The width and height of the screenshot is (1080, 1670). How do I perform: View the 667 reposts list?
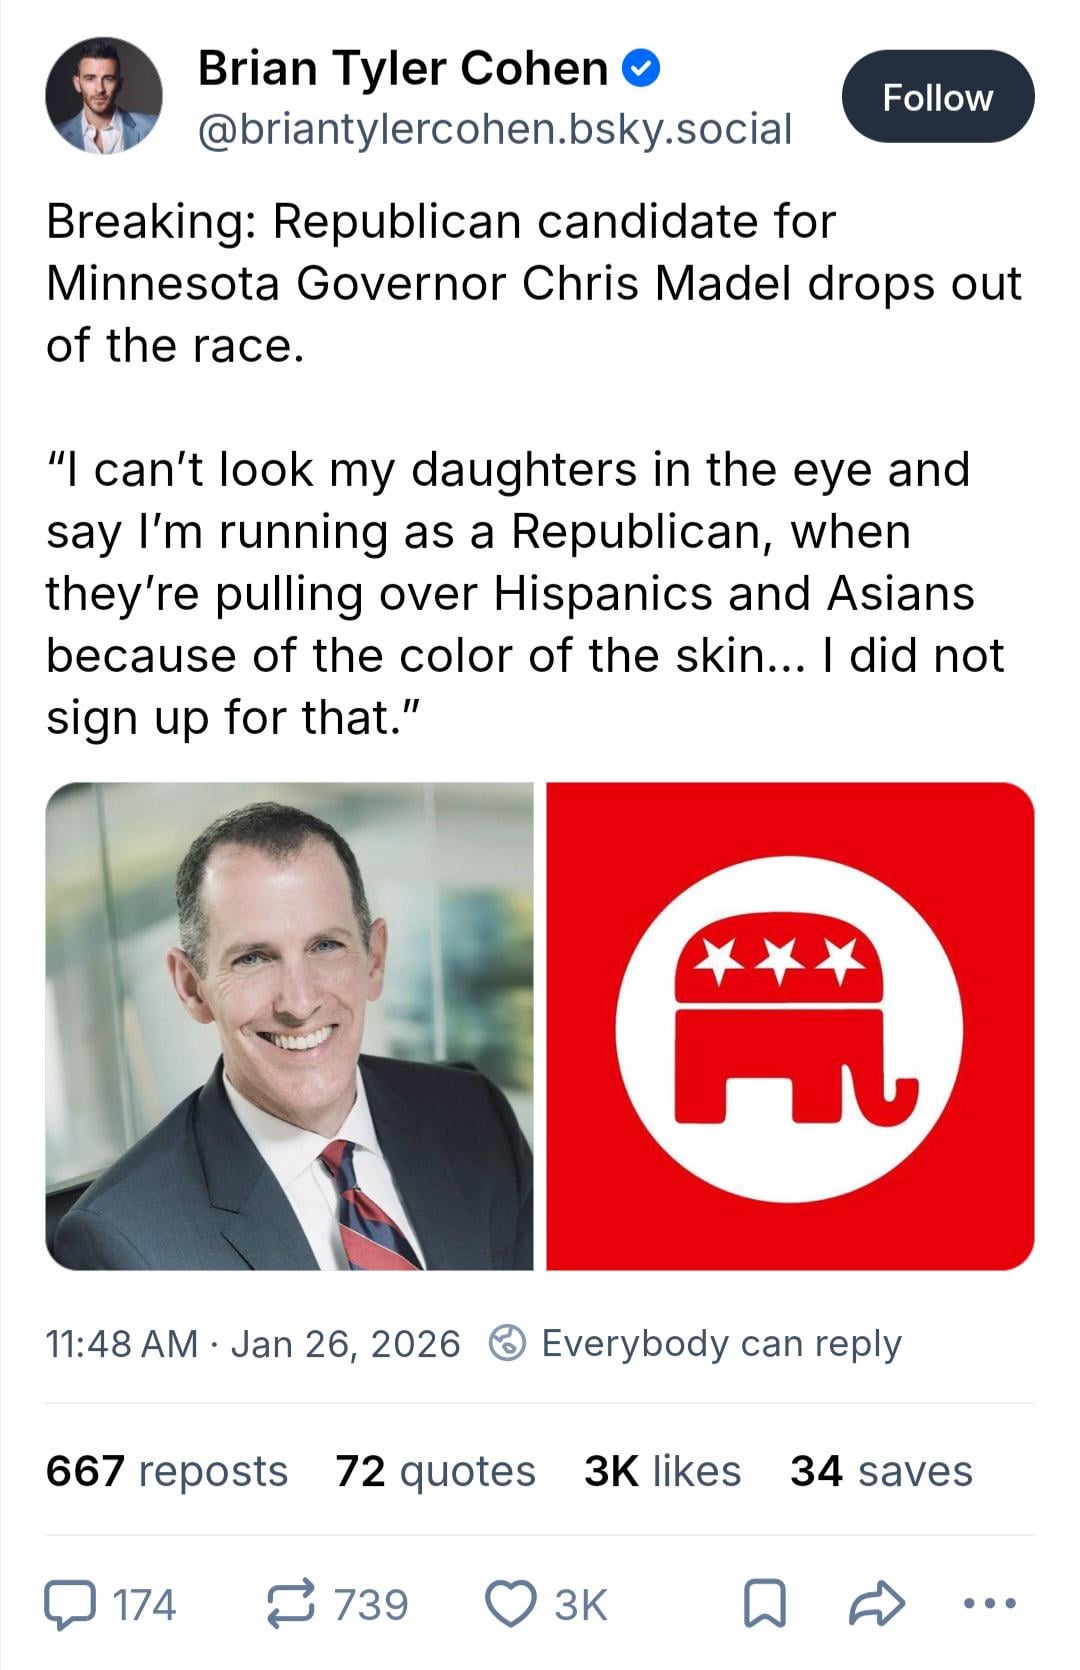click(166, 1471)
